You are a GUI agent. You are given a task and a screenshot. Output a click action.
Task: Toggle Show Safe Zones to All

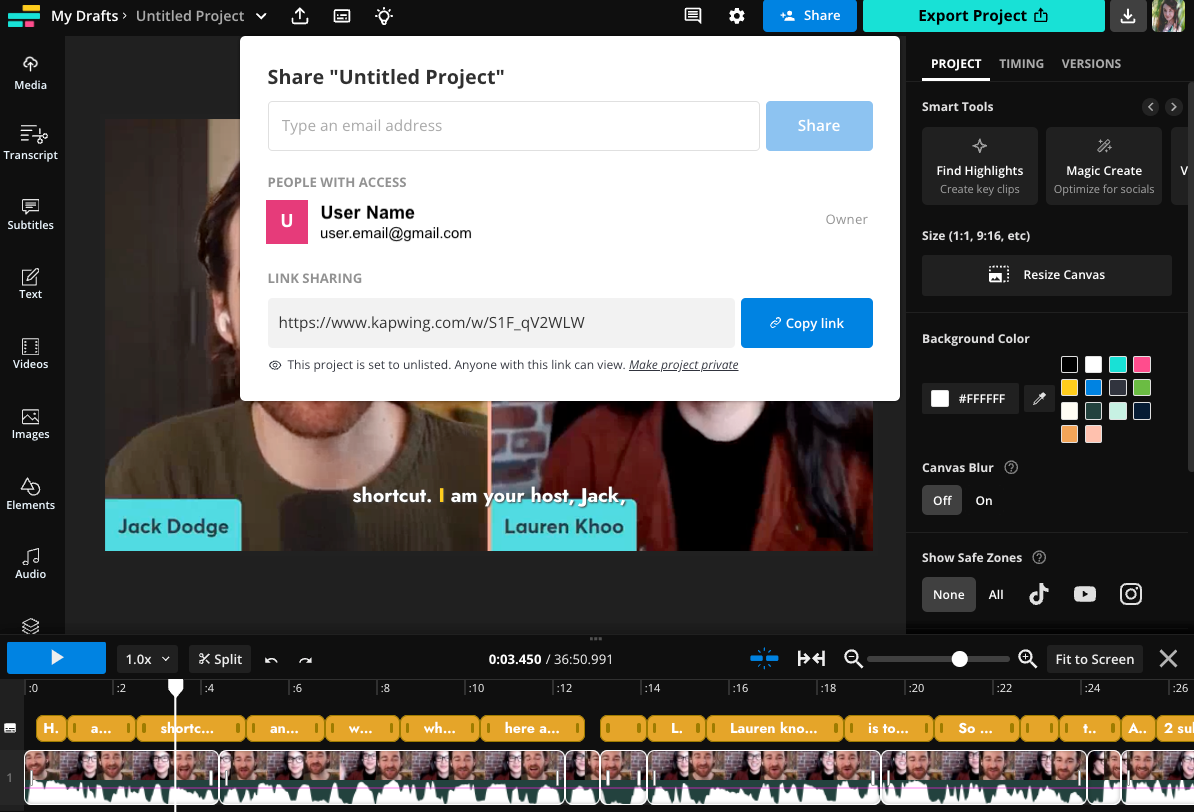(x=996, y=593)
